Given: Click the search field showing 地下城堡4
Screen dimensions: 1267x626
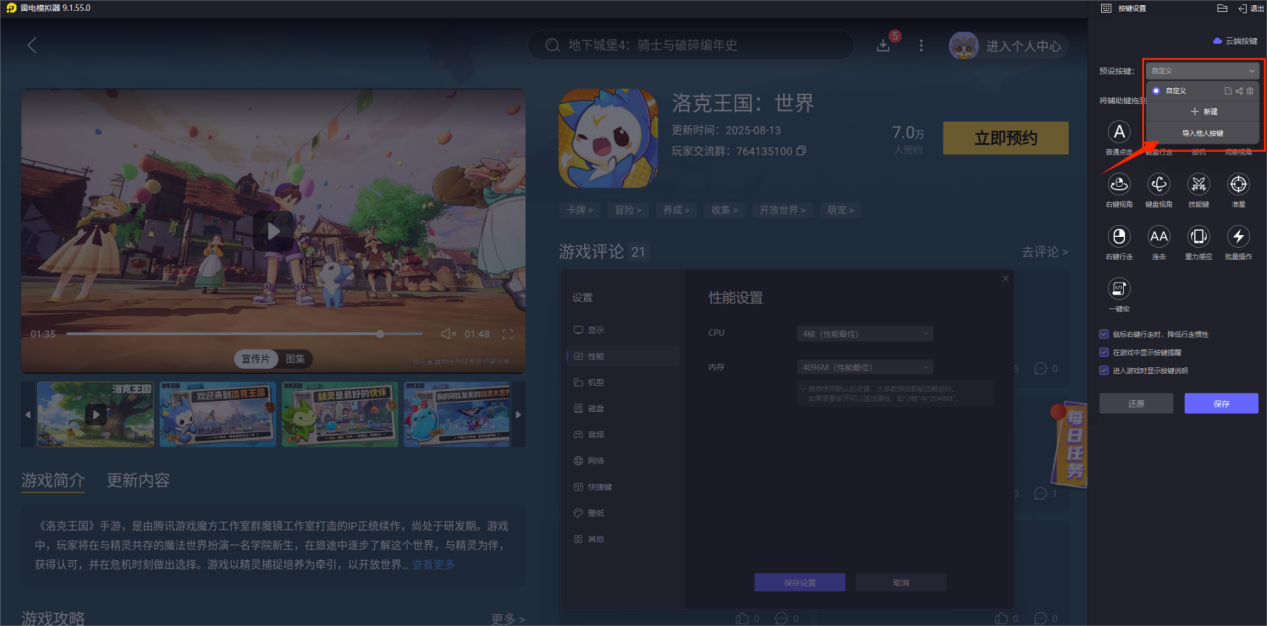Looking at the screenshot, I should (x=691, y=45).
